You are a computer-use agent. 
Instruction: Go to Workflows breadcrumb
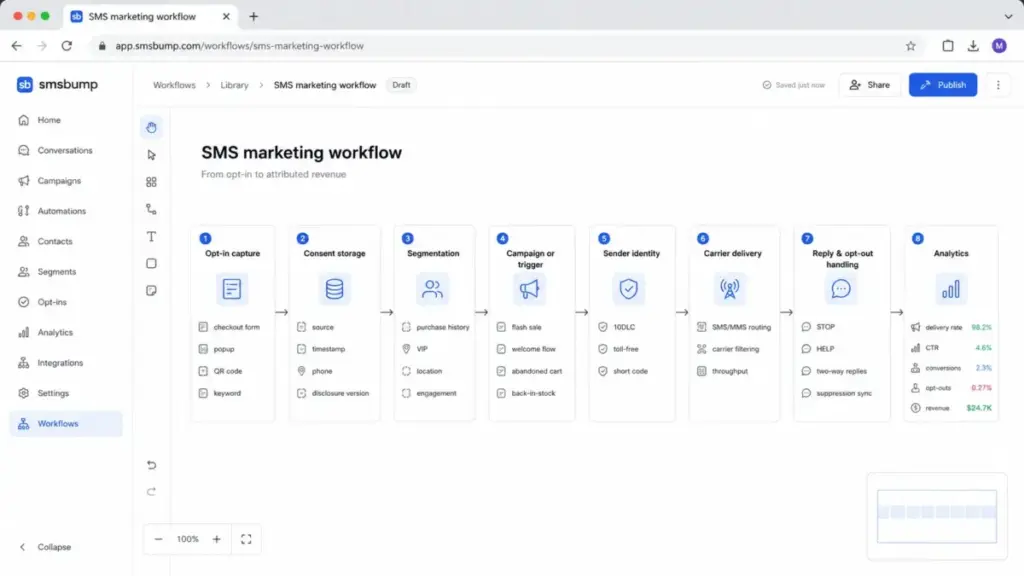click(174, 85)
